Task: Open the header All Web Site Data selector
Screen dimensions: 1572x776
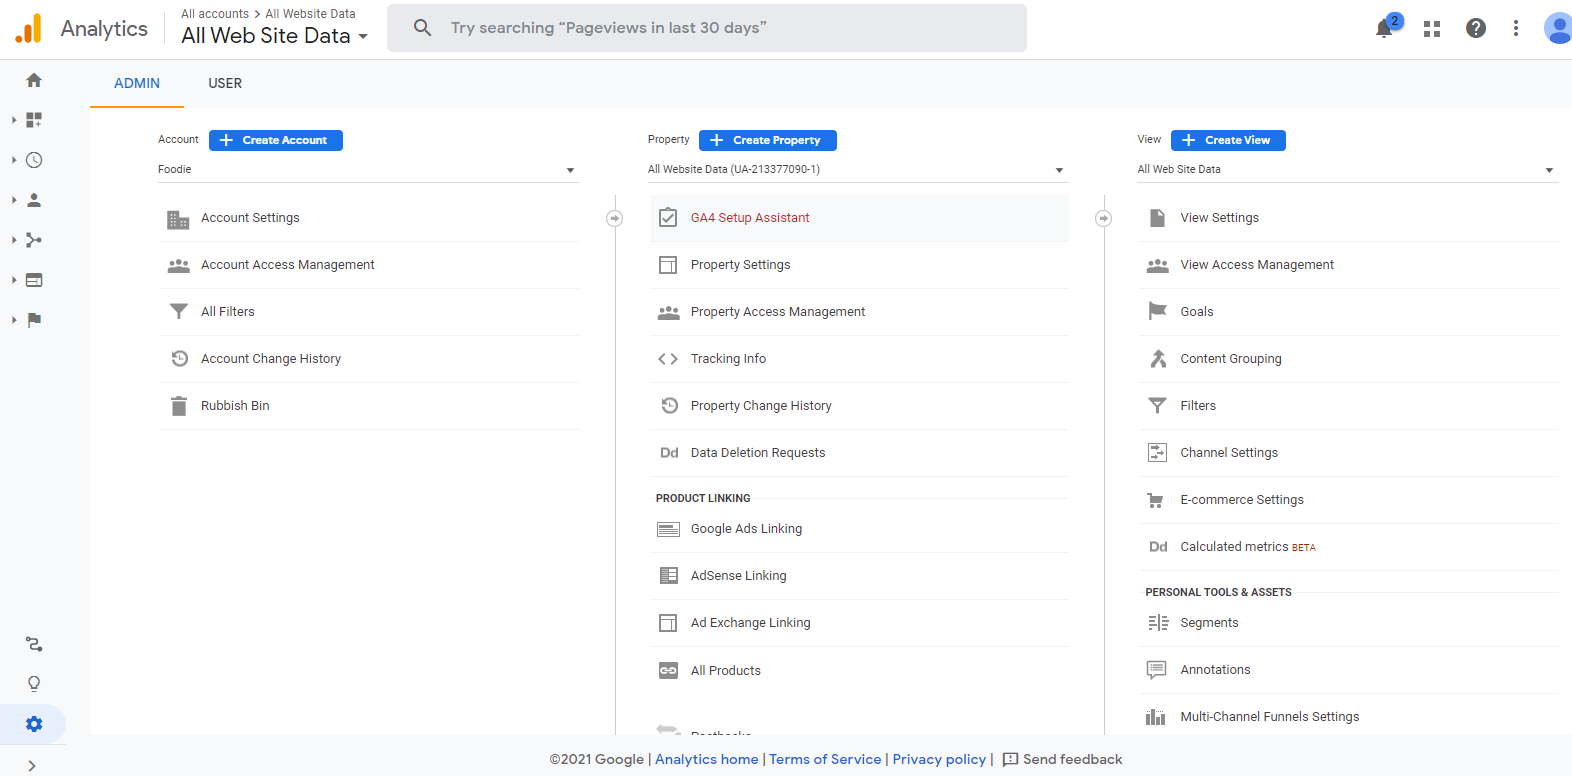Action: pyautogui.click(x=275, y=36)
